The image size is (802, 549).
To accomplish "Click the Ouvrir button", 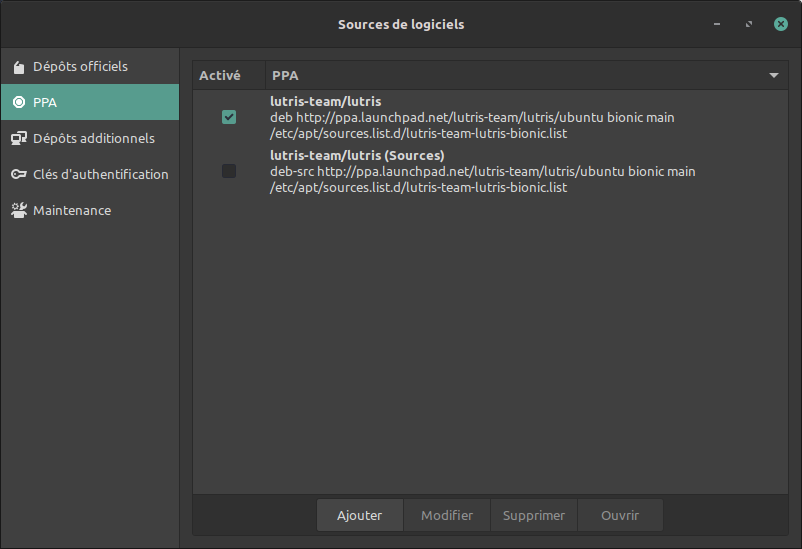I will (619, 515).
